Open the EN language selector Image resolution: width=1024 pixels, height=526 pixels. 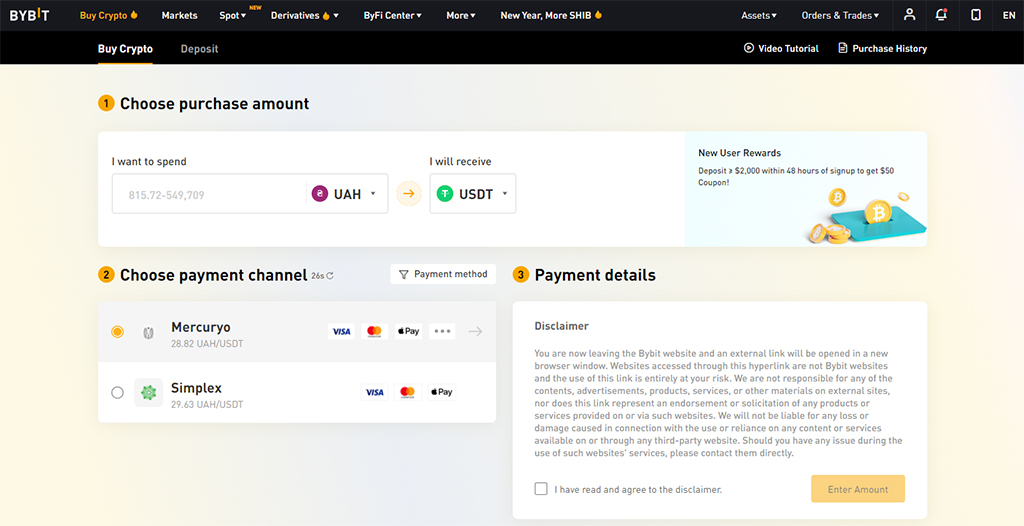1008,15
